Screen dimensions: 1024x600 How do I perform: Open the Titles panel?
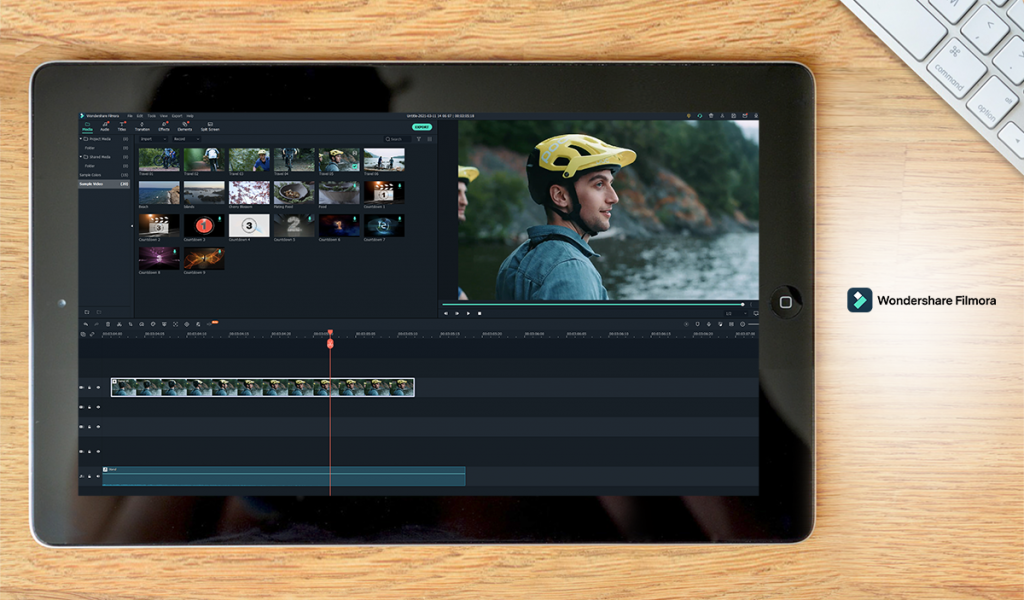(x=122, y=127)
